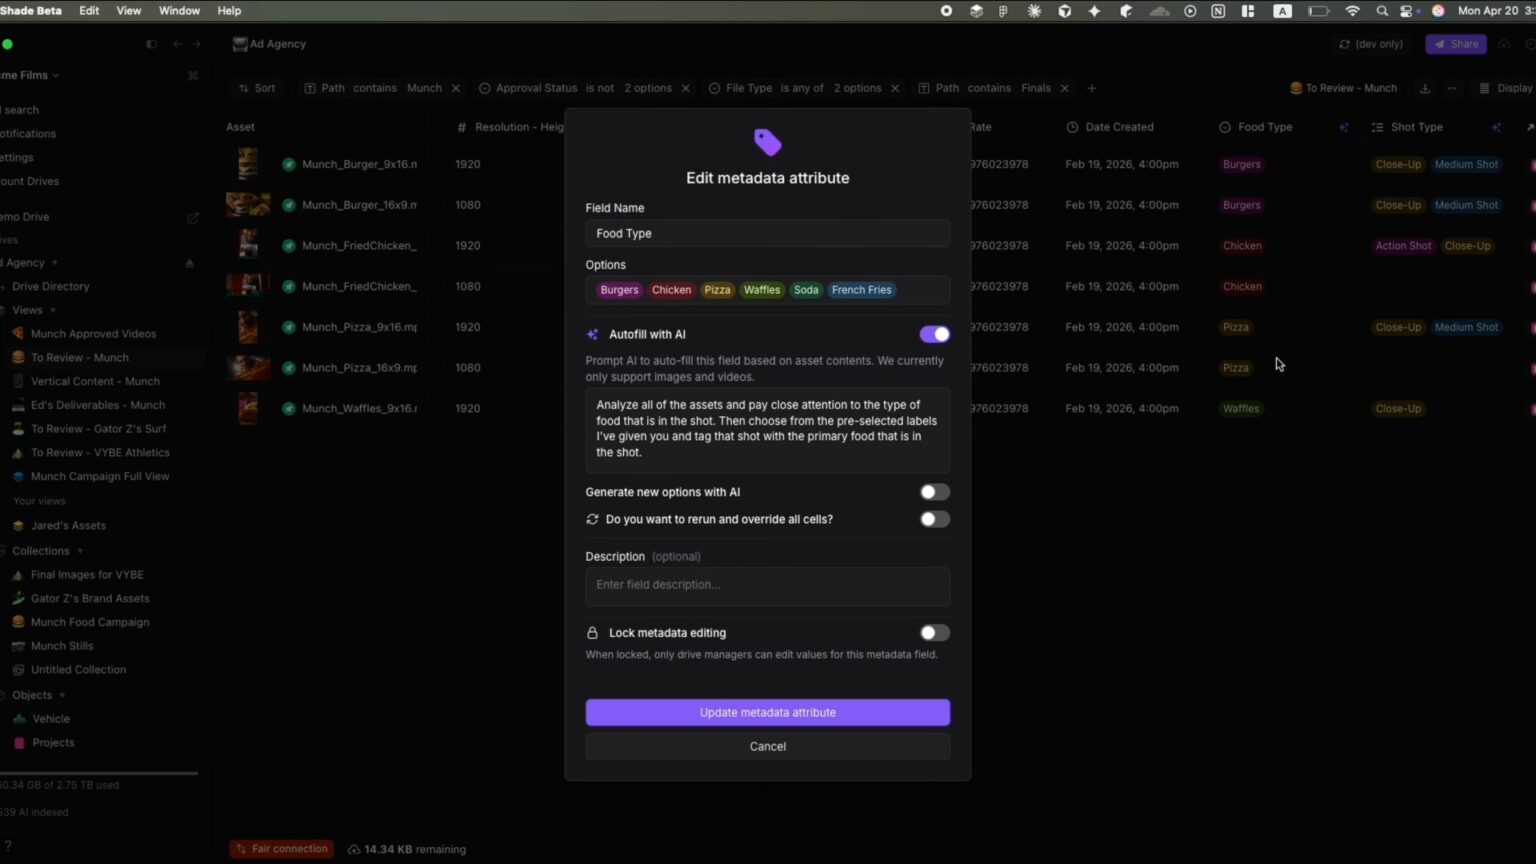1536x864 pixels.
Task: Select the French Fries option tag
Action: point(861,290)
